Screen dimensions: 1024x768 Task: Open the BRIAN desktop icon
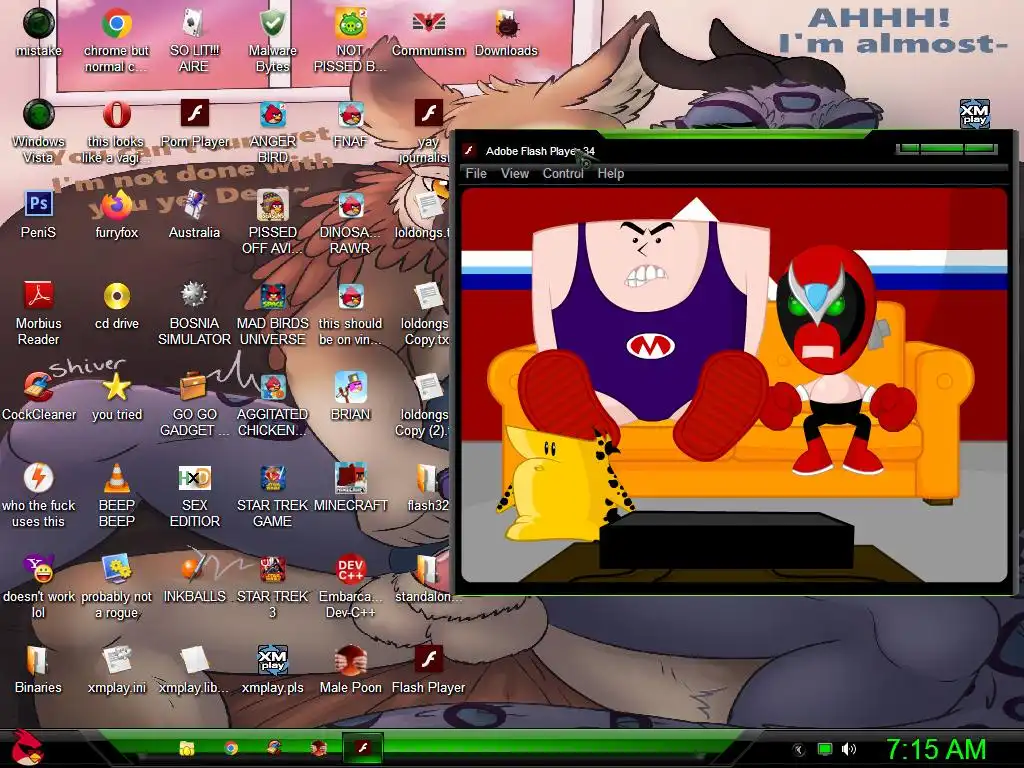pyautogui.click(x=350, y=396)
